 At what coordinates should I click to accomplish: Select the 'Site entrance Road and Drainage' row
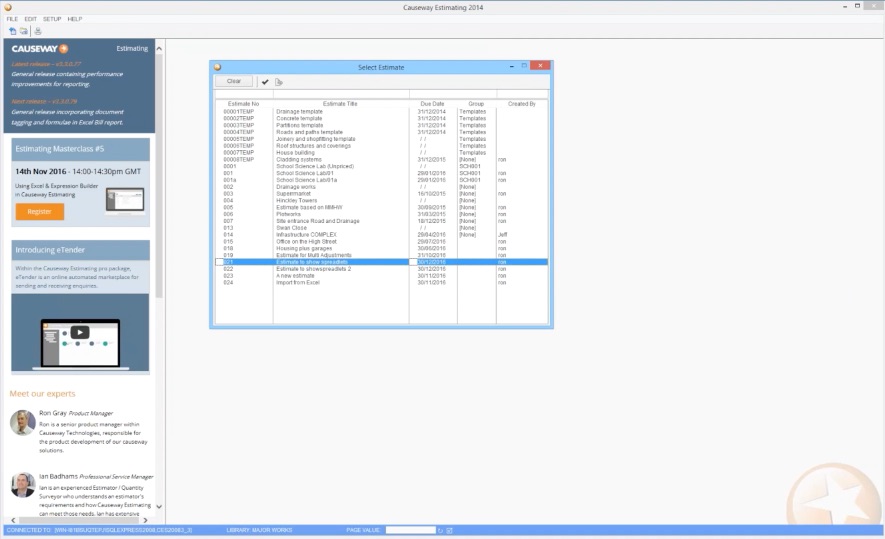tap(382, 221)
